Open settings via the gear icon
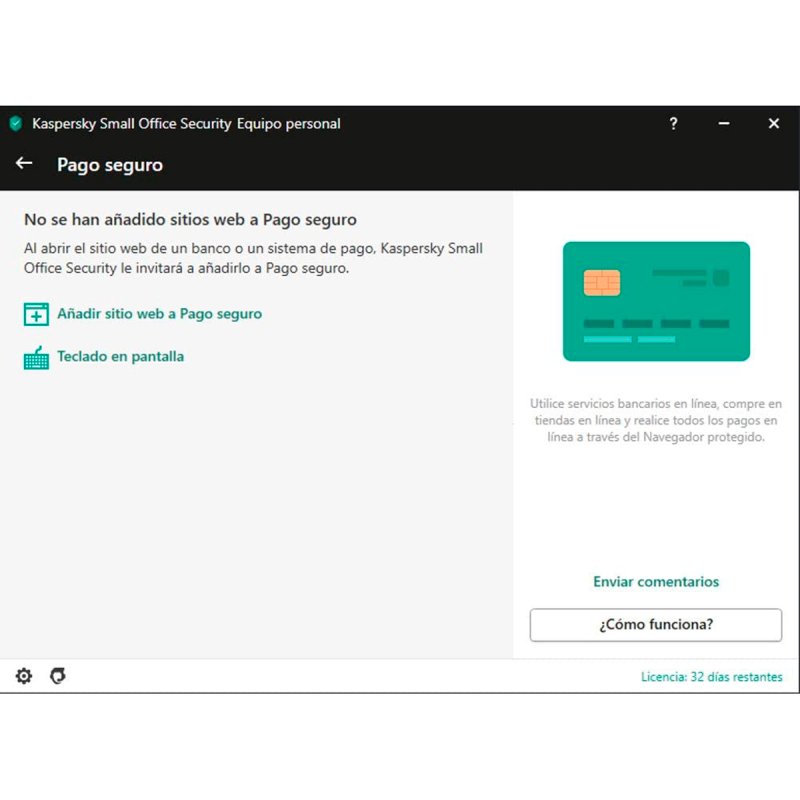Screen dimensions: 800x800 point(23,676)
